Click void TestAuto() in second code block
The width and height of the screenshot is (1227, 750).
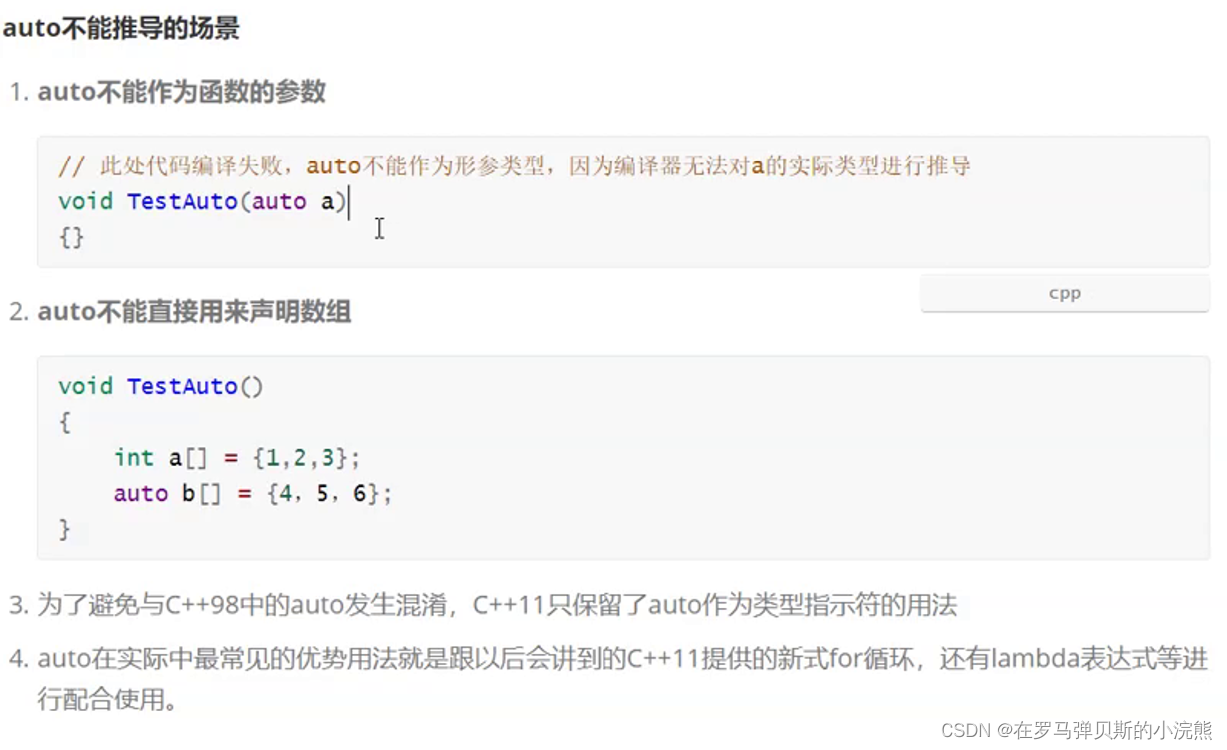click(161, 386)
